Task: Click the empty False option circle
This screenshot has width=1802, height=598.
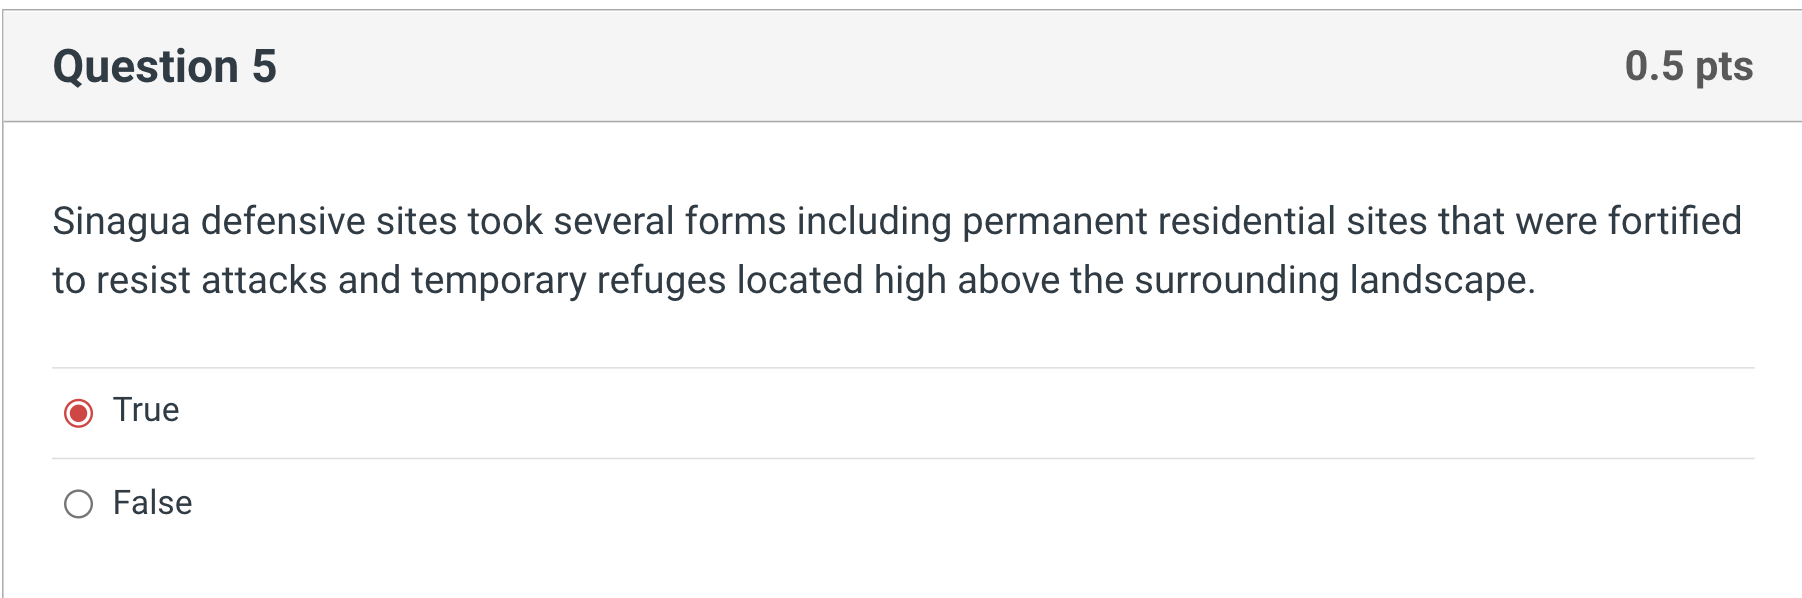Action: (x=79, y=502)
